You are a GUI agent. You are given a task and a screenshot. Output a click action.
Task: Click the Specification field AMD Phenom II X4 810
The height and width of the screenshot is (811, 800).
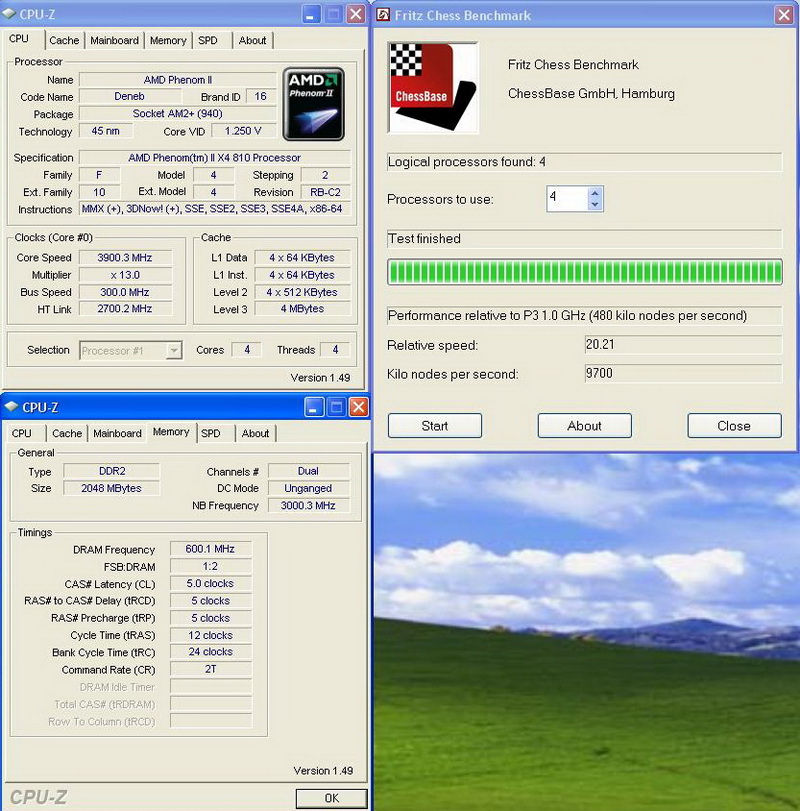[x=215, y=158]
